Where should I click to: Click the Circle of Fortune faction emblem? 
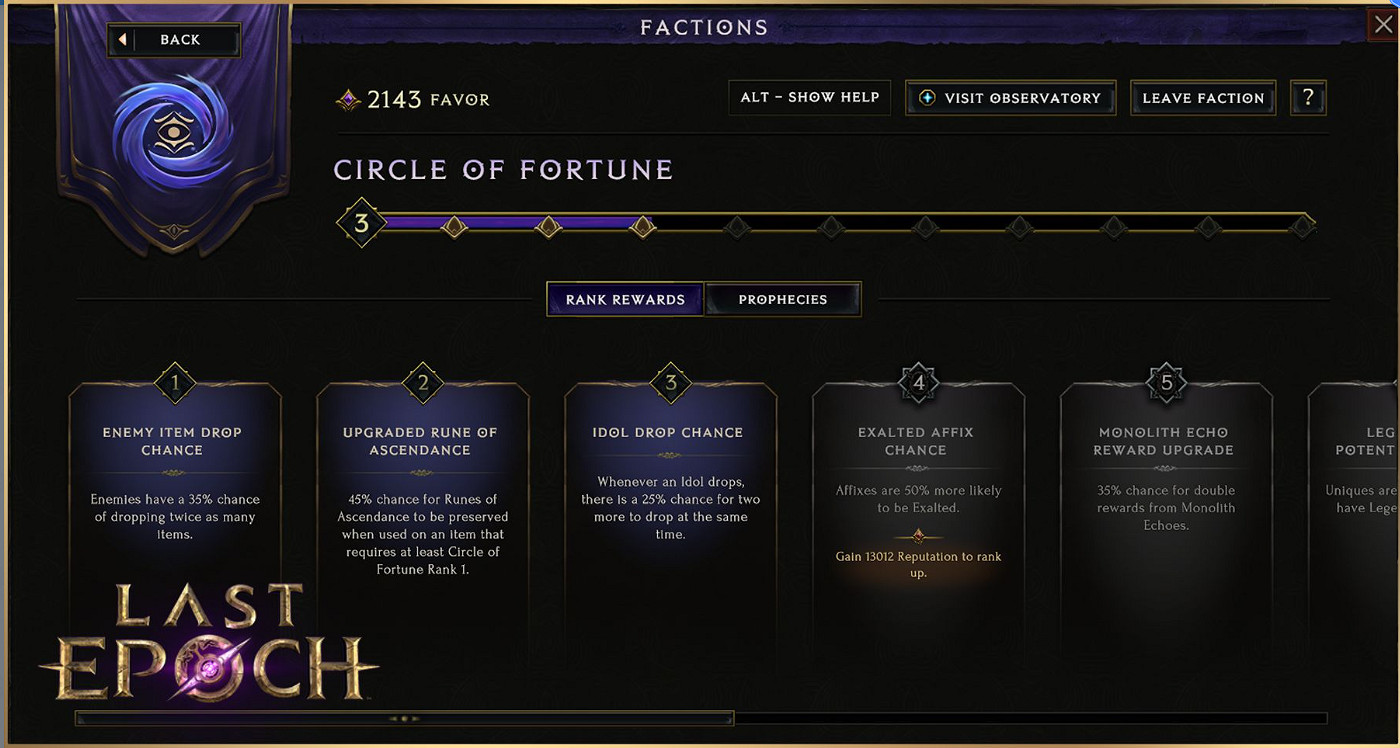pos(173,131)
